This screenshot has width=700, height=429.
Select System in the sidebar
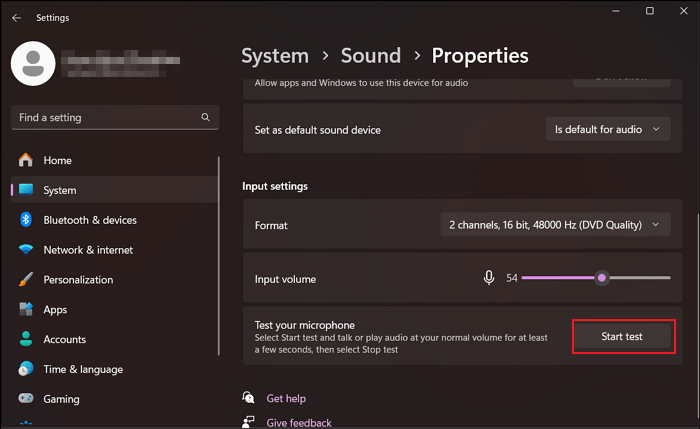click(x=60, y=190)
